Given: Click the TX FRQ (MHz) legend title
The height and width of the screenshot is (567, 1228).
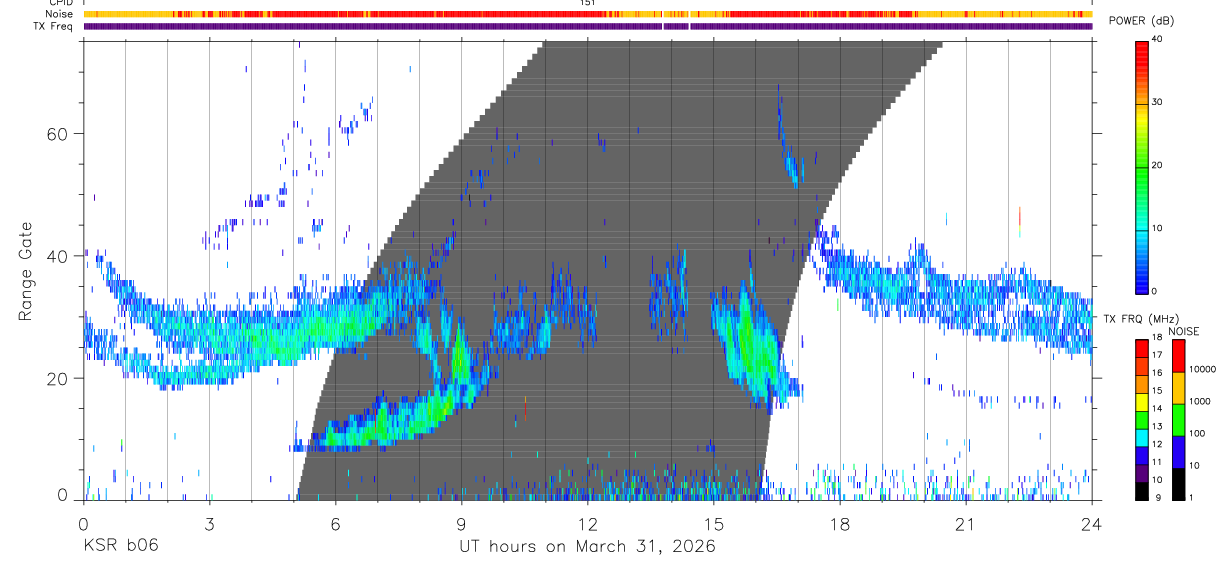Looking at the screenshot, I should pyautogui.click(x=1141, y=319).
